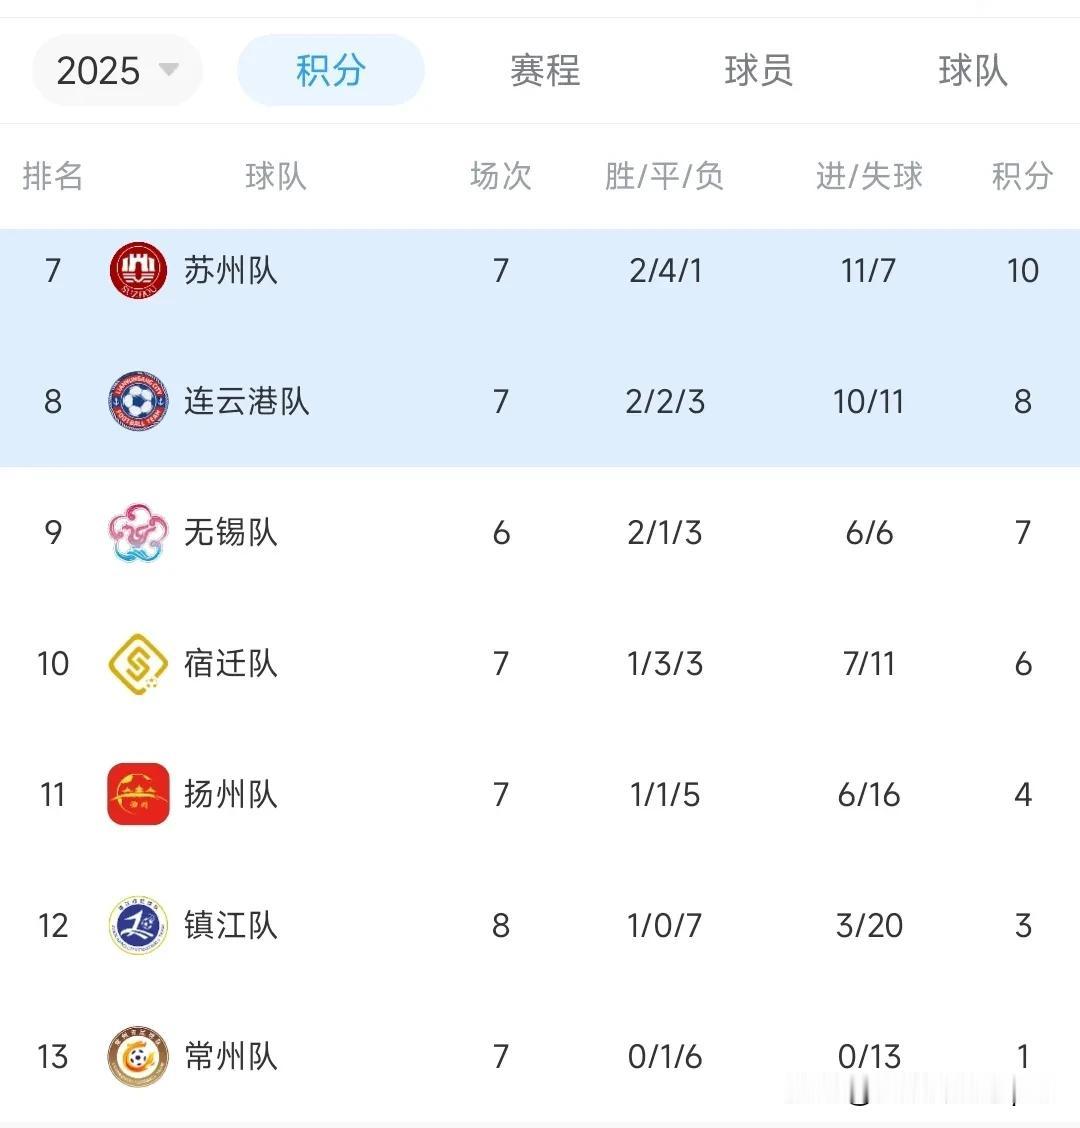Click the 无锡队 pink flower logo
The height and width of the screenshot is (1128, 1080).
(138, 532)
